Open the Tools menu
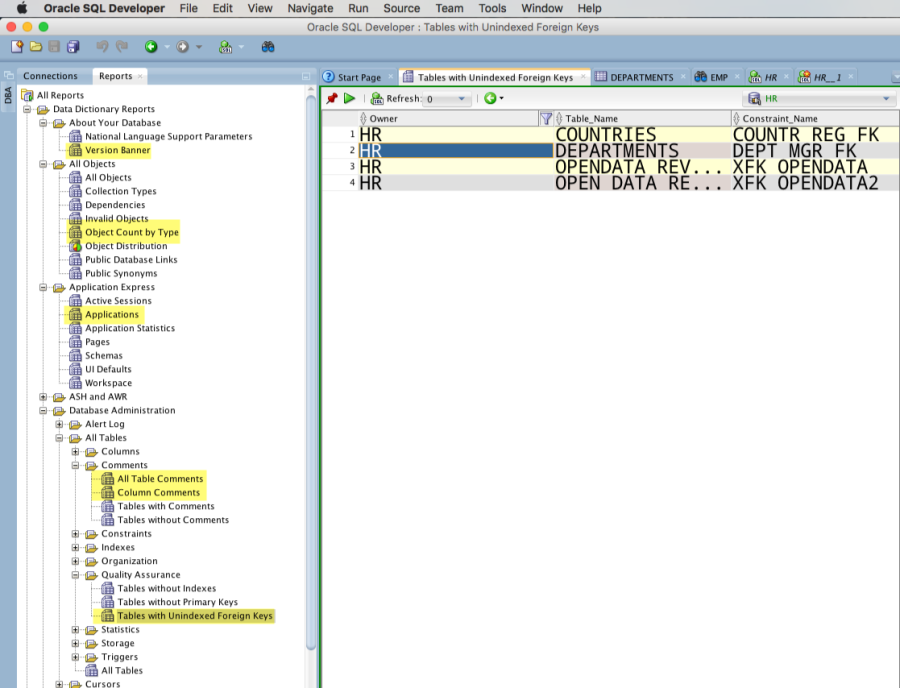900x688 pixels. (492, 8)
